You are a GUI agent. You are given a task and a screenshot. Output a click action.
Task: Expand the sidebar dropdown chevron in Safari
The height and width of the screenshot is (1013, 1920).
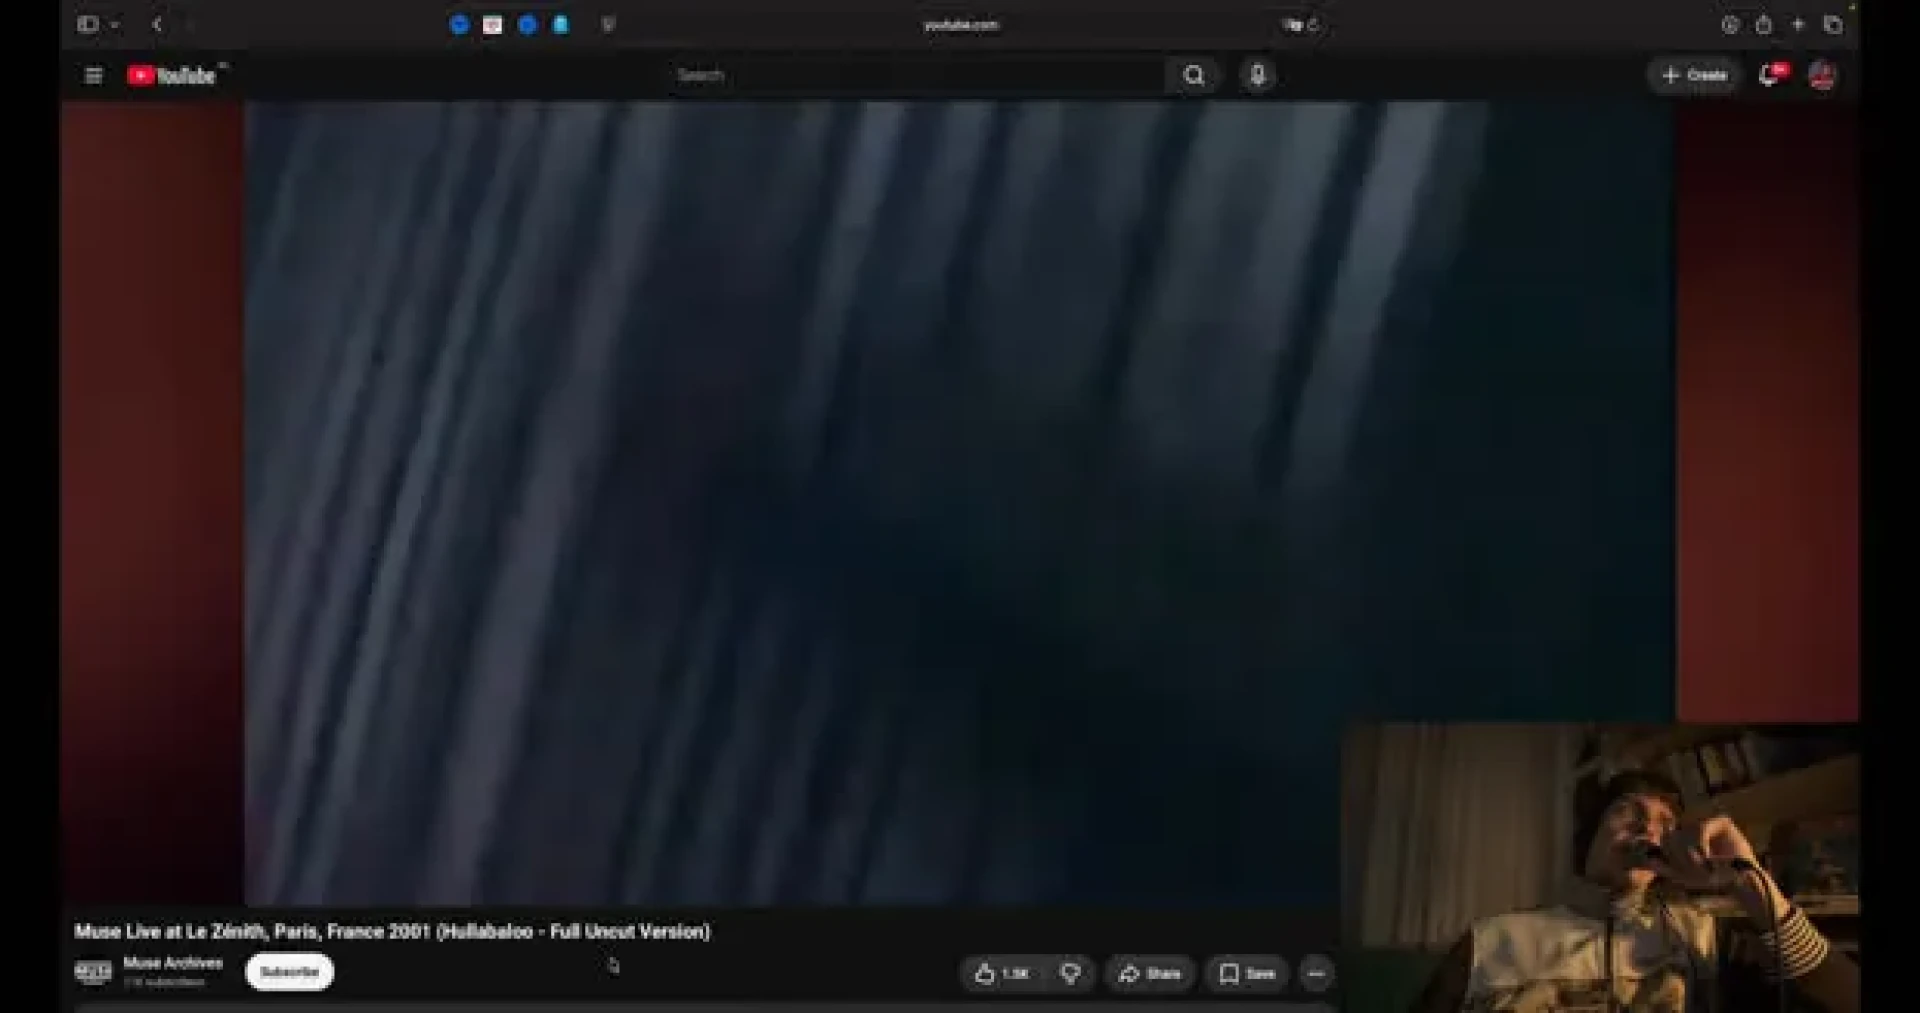tap(115, 24)
